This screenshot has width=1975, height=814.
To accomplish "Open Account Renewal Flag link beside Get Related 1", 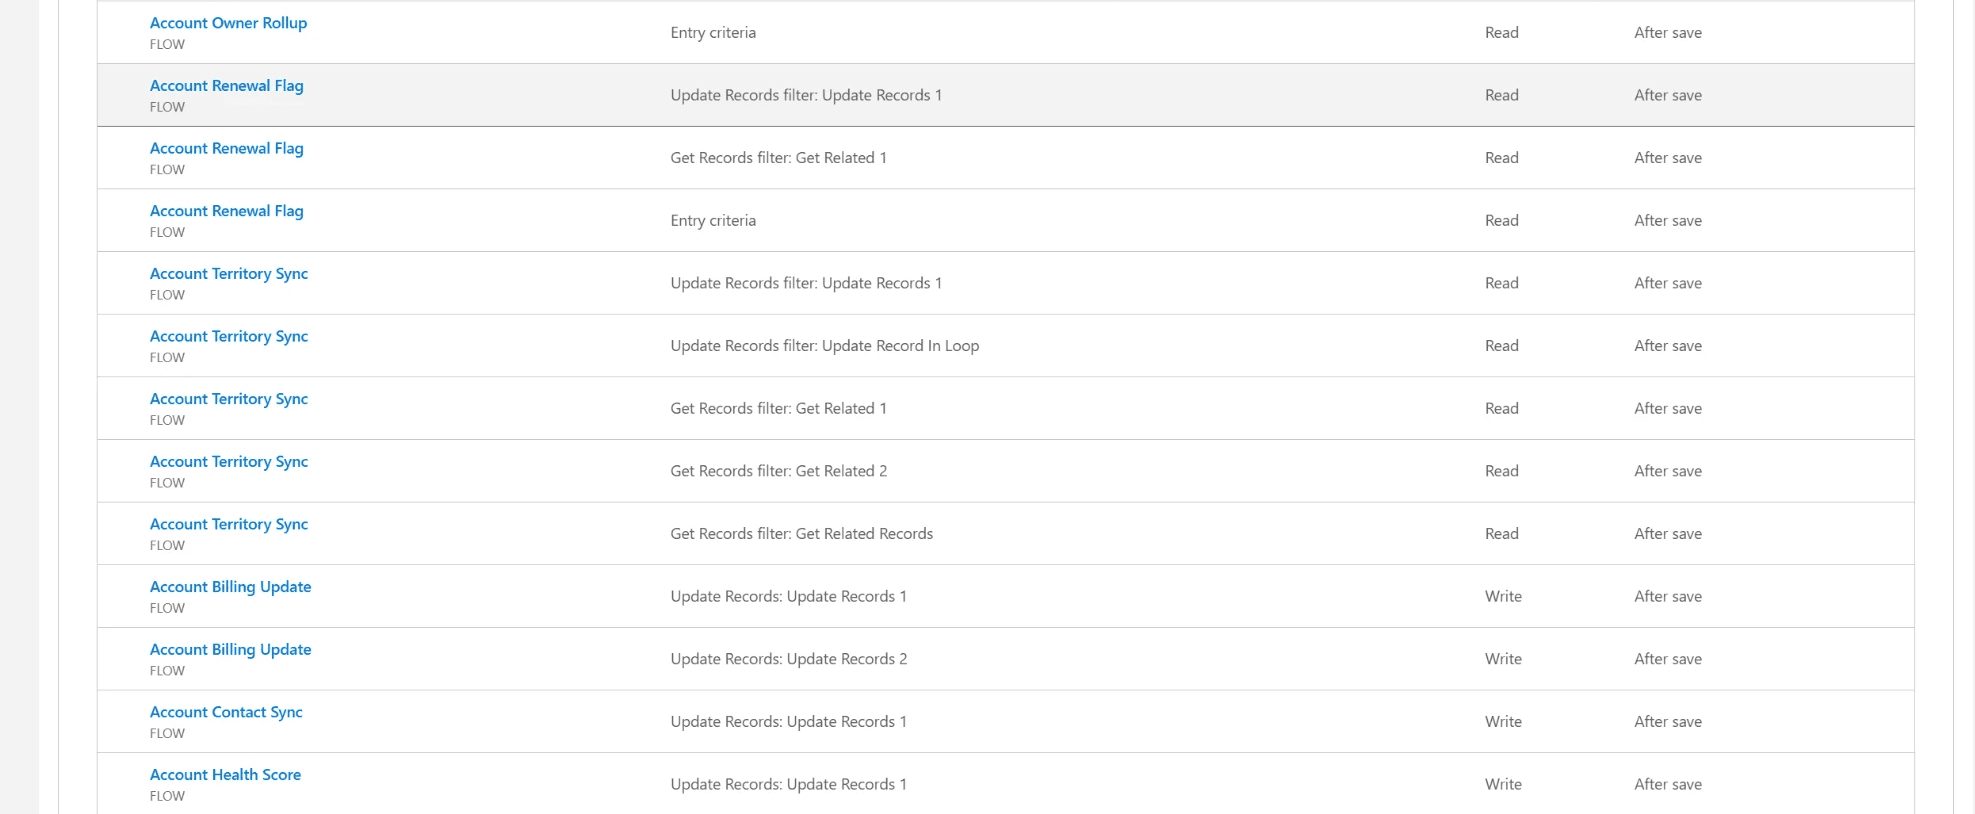I will (x=227, y=148).
